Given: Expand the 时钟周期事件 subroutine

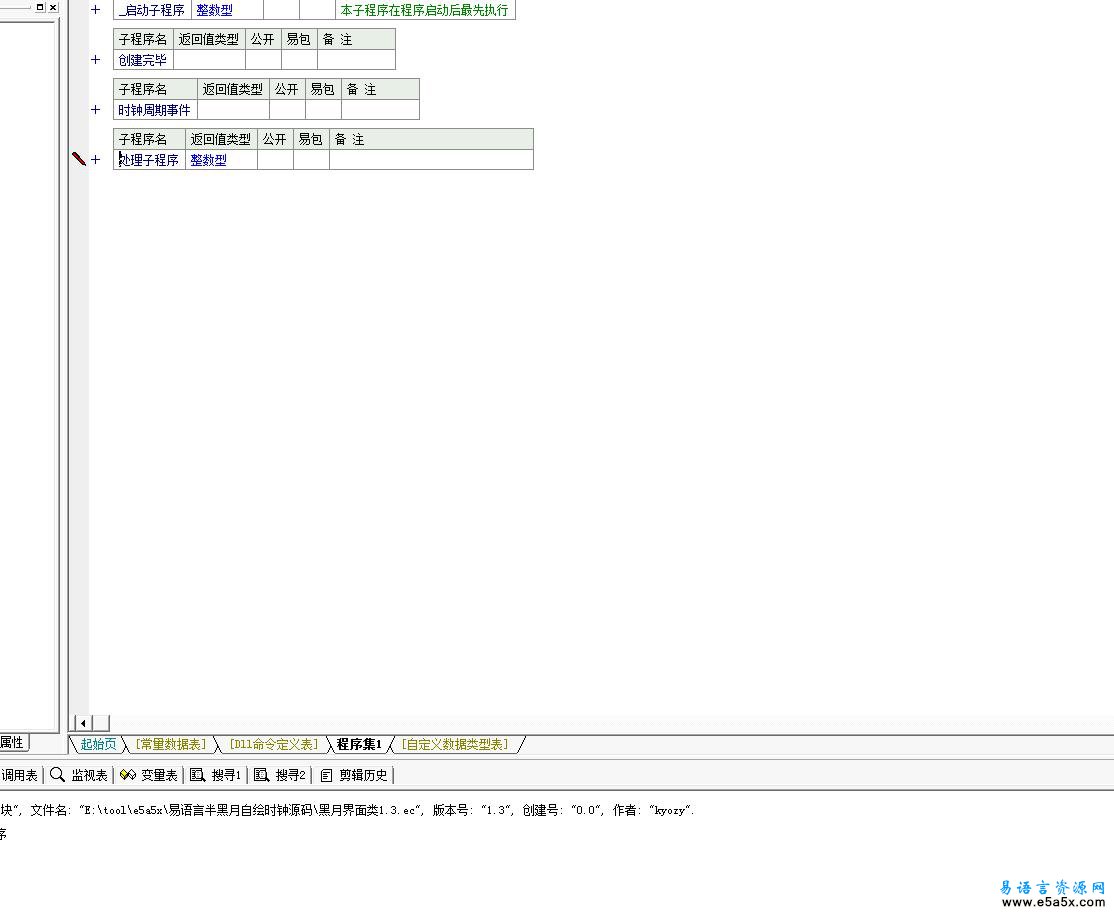Looking at the screenshot, I should [96, 109].
